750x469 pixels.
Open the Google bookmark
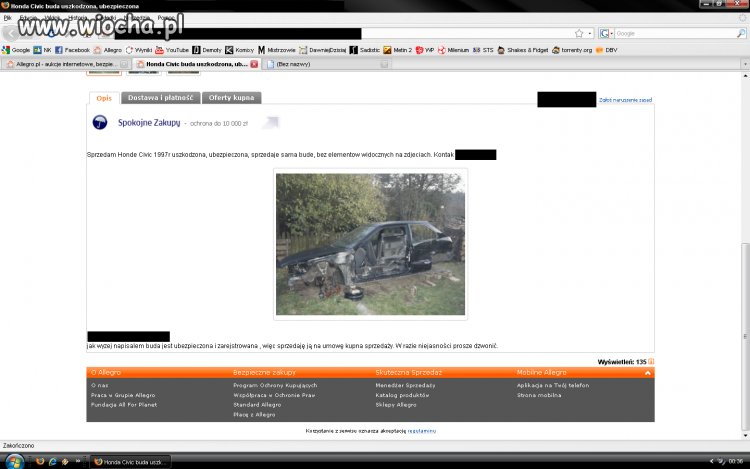pos(16,50)
